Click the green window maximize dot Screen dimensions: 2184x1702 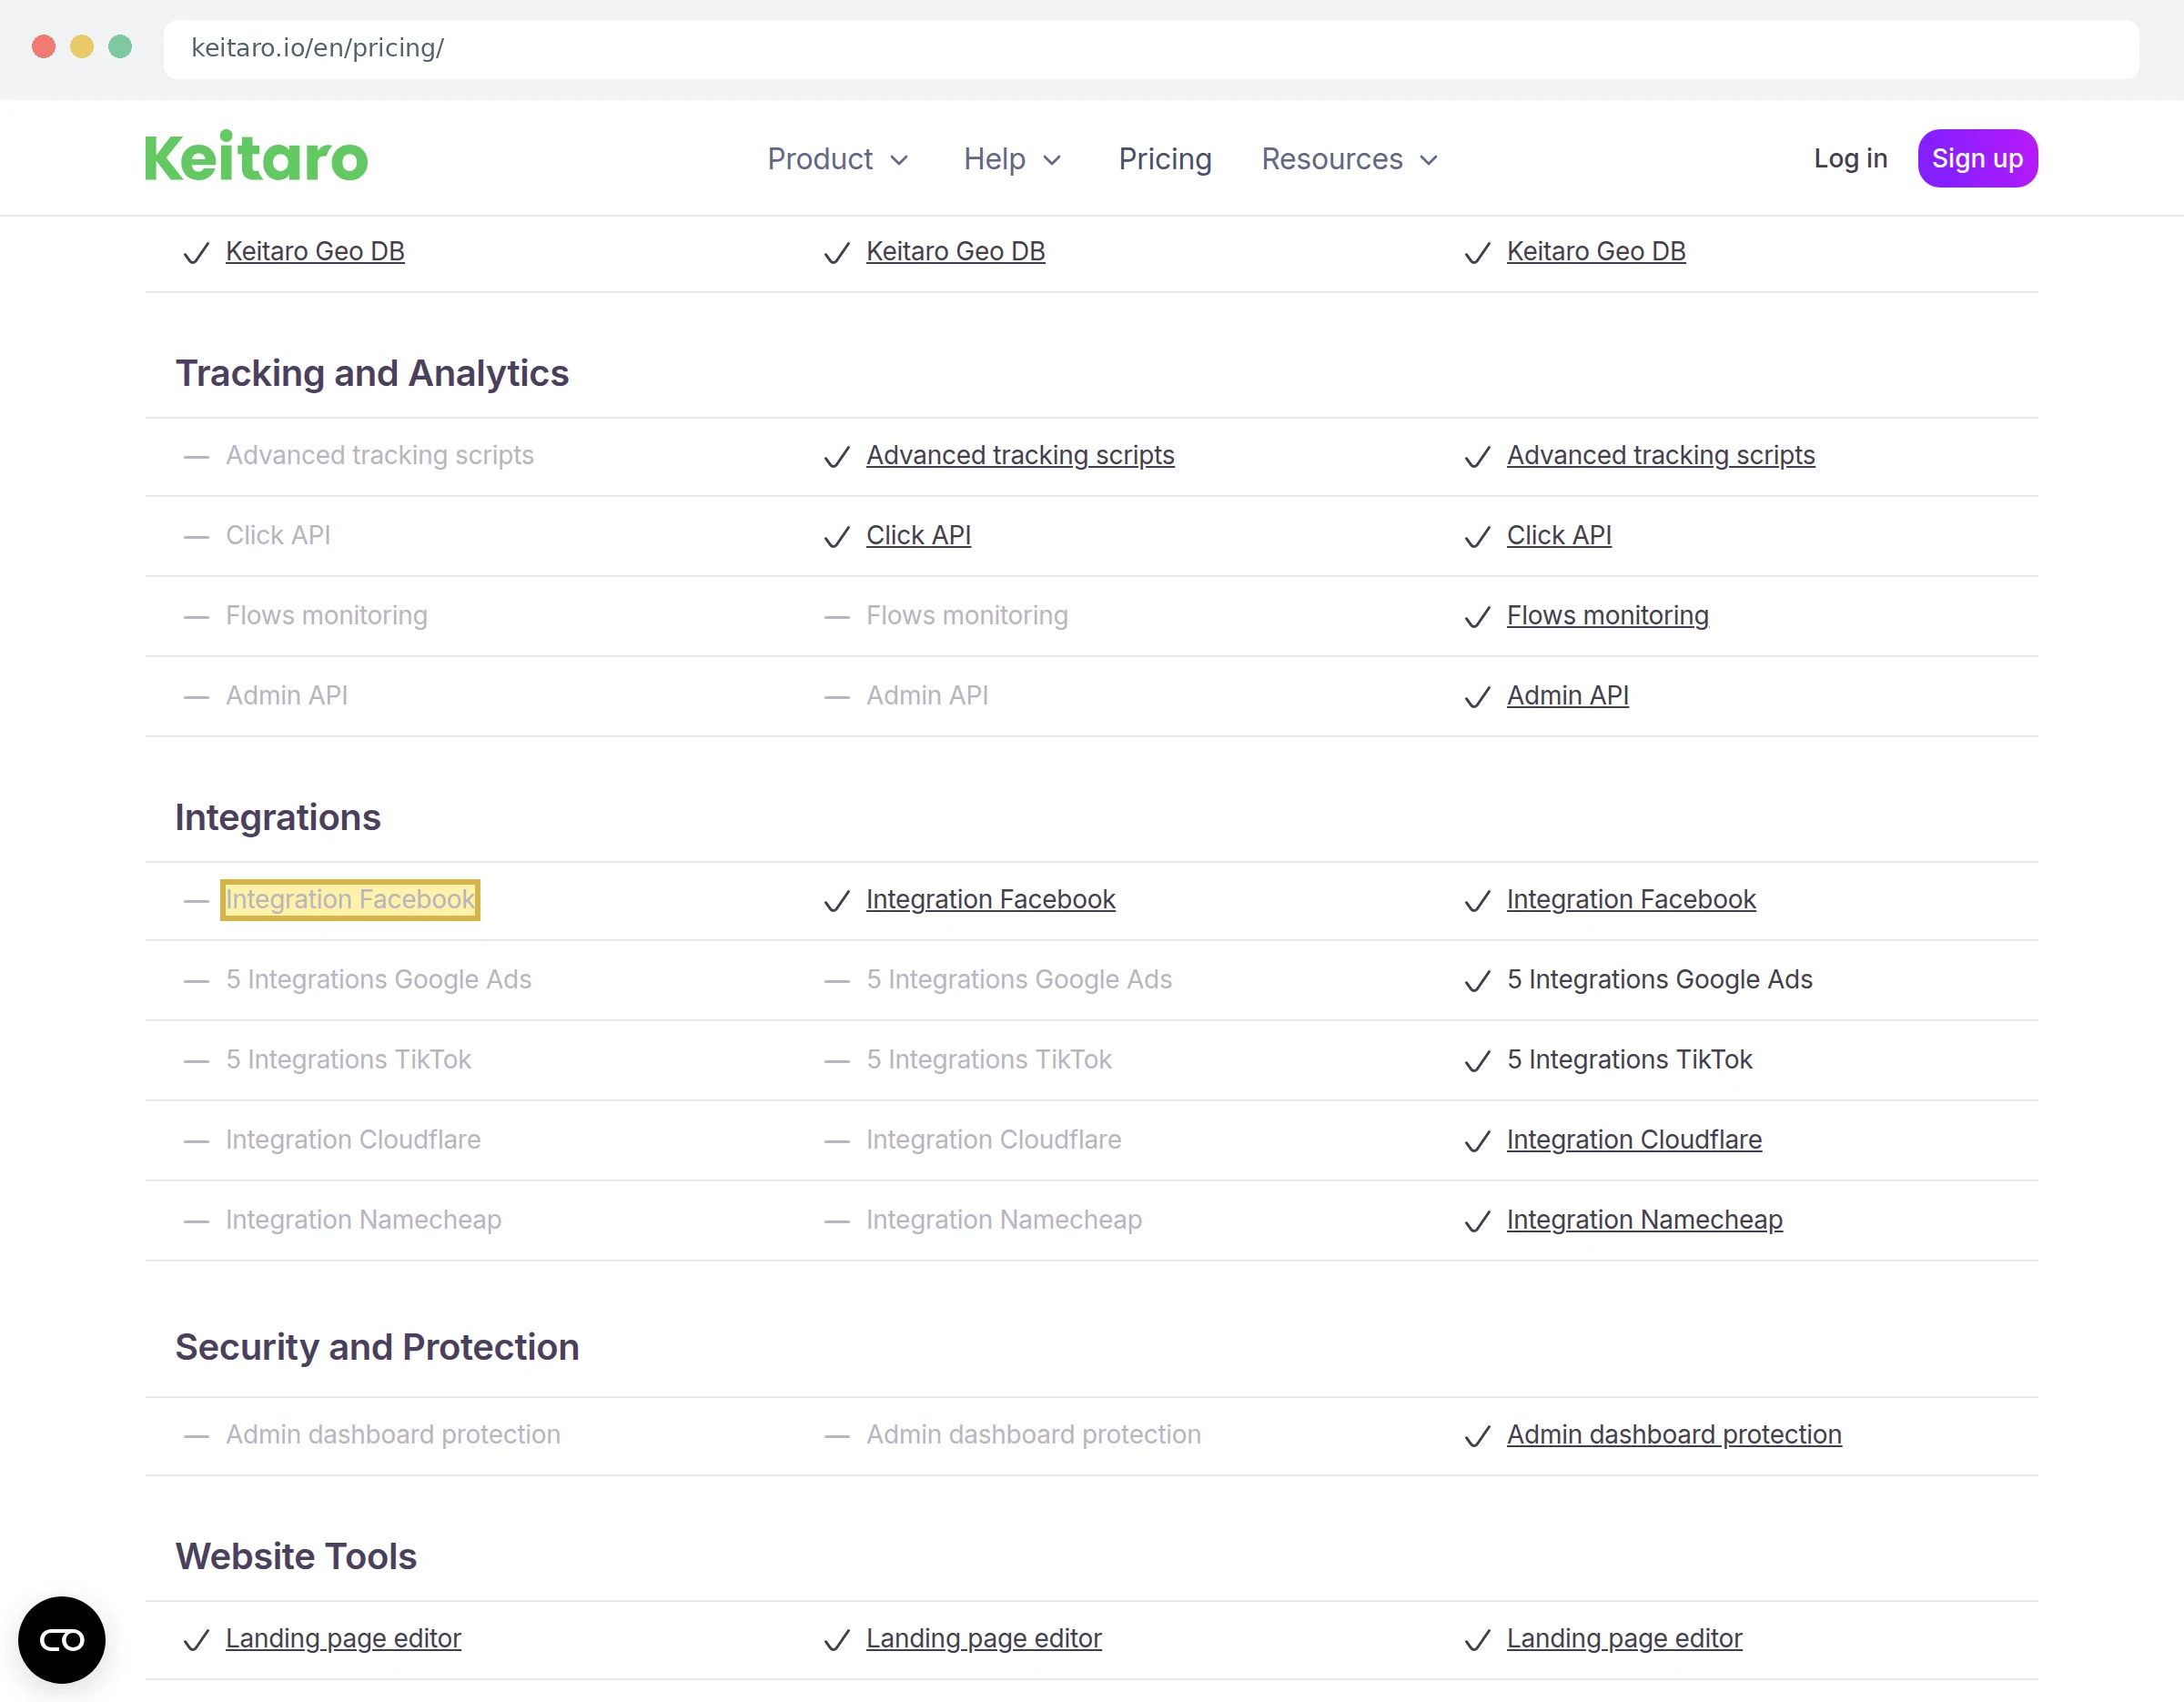[x=120, y=47]
